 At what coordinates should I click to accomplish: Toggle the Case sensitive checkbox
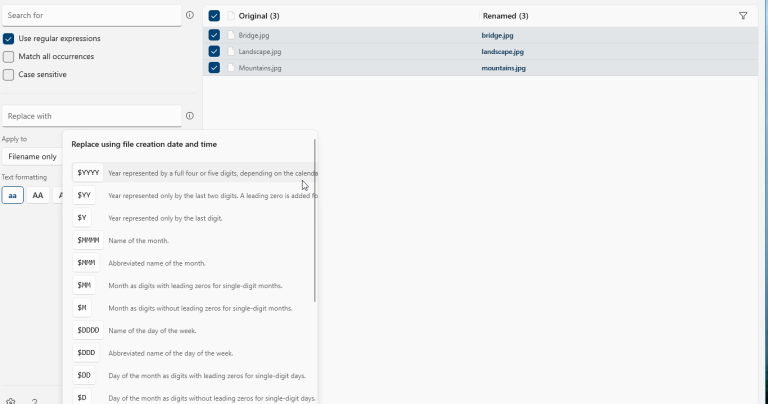(x=8, y=75)
